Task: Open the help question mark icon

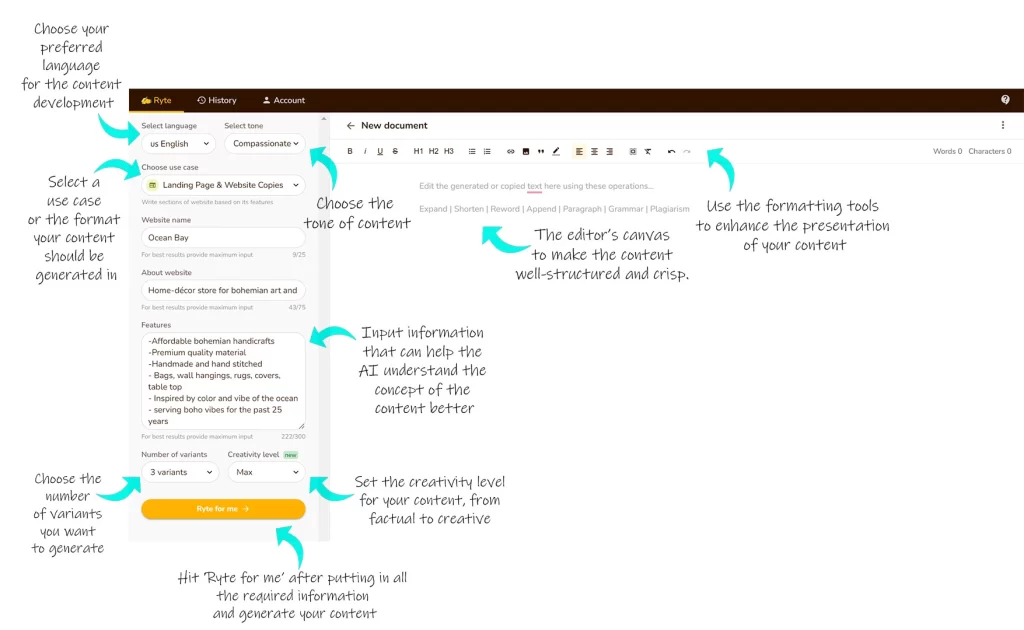Action: click(x=1005, y=100)
